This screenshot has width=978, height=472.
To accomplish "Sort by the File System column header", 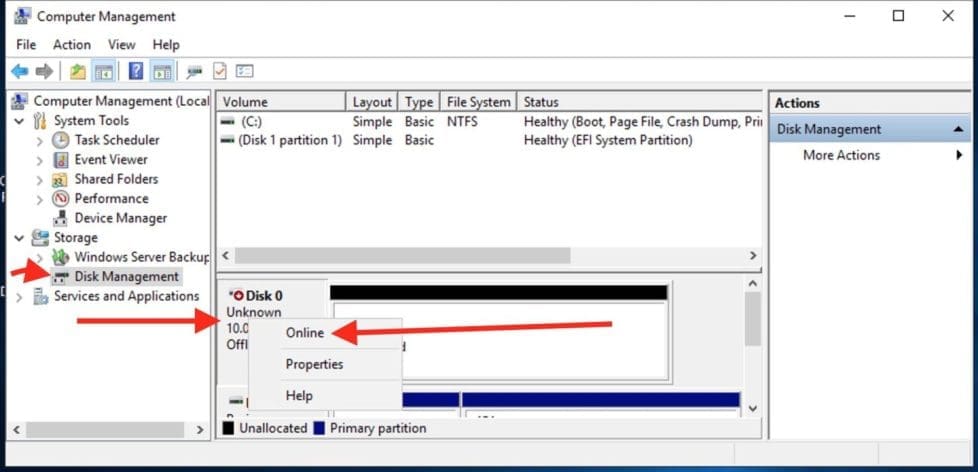I will [479, 102].
